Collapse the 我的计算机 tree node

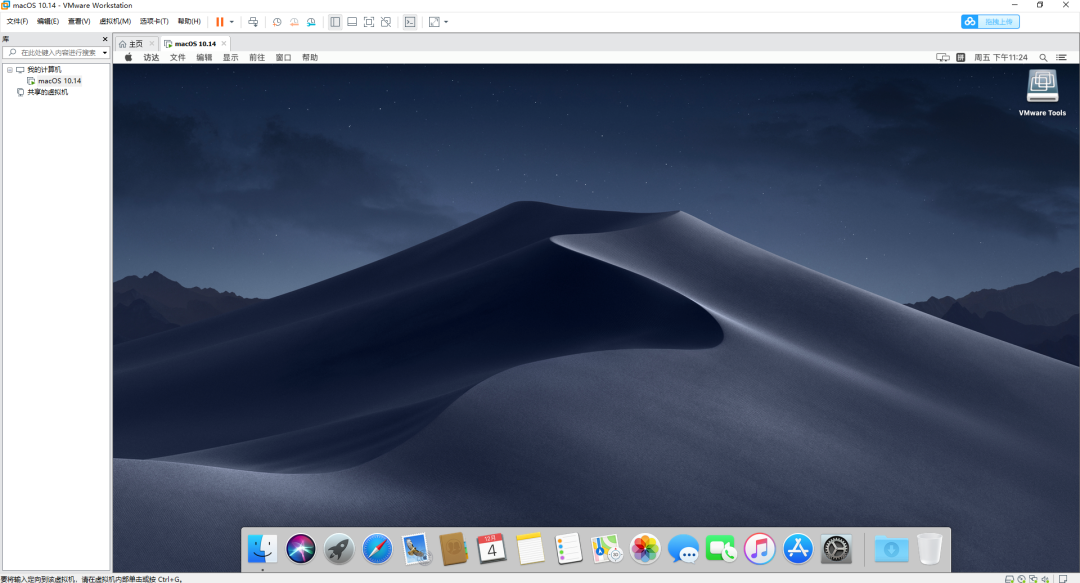pyautogui.click(x=10, y=70)
